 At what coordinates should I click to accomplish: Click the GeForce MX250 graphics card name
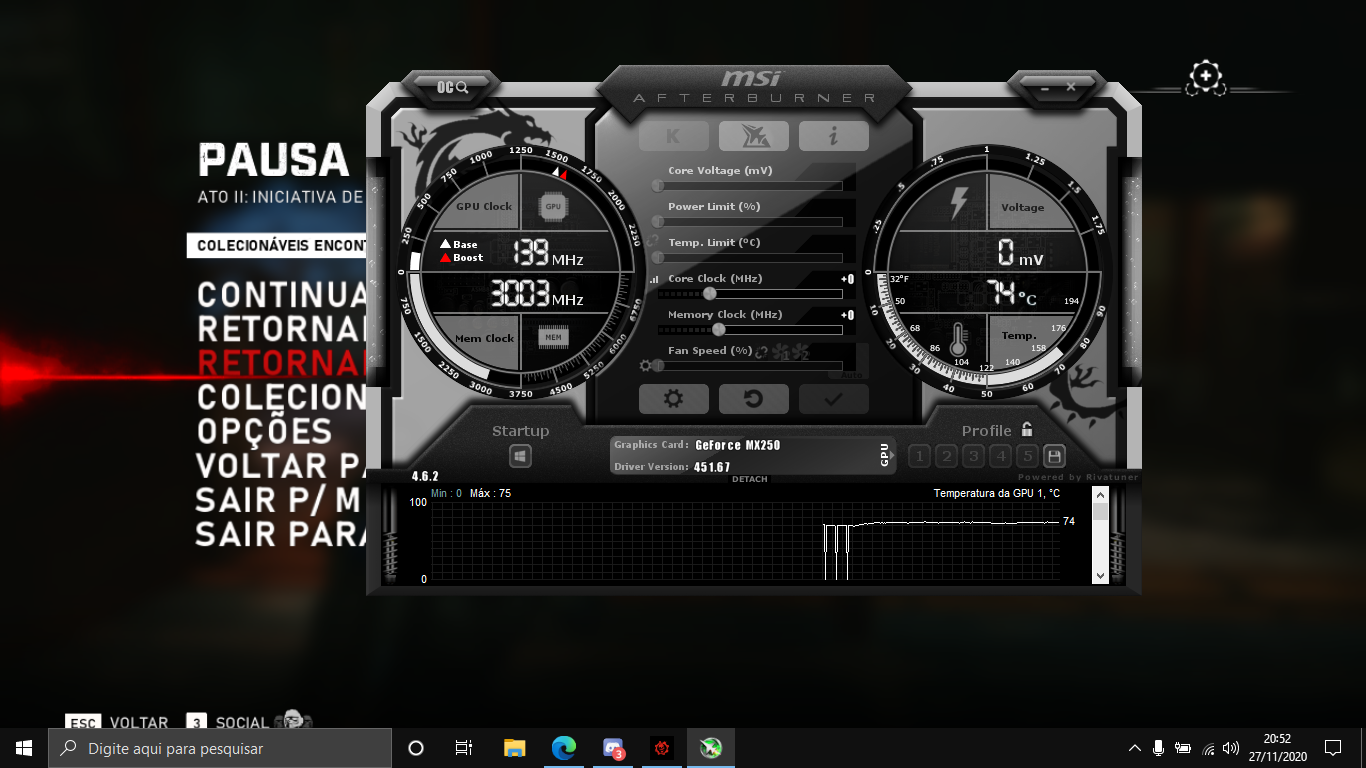point(738,445)
